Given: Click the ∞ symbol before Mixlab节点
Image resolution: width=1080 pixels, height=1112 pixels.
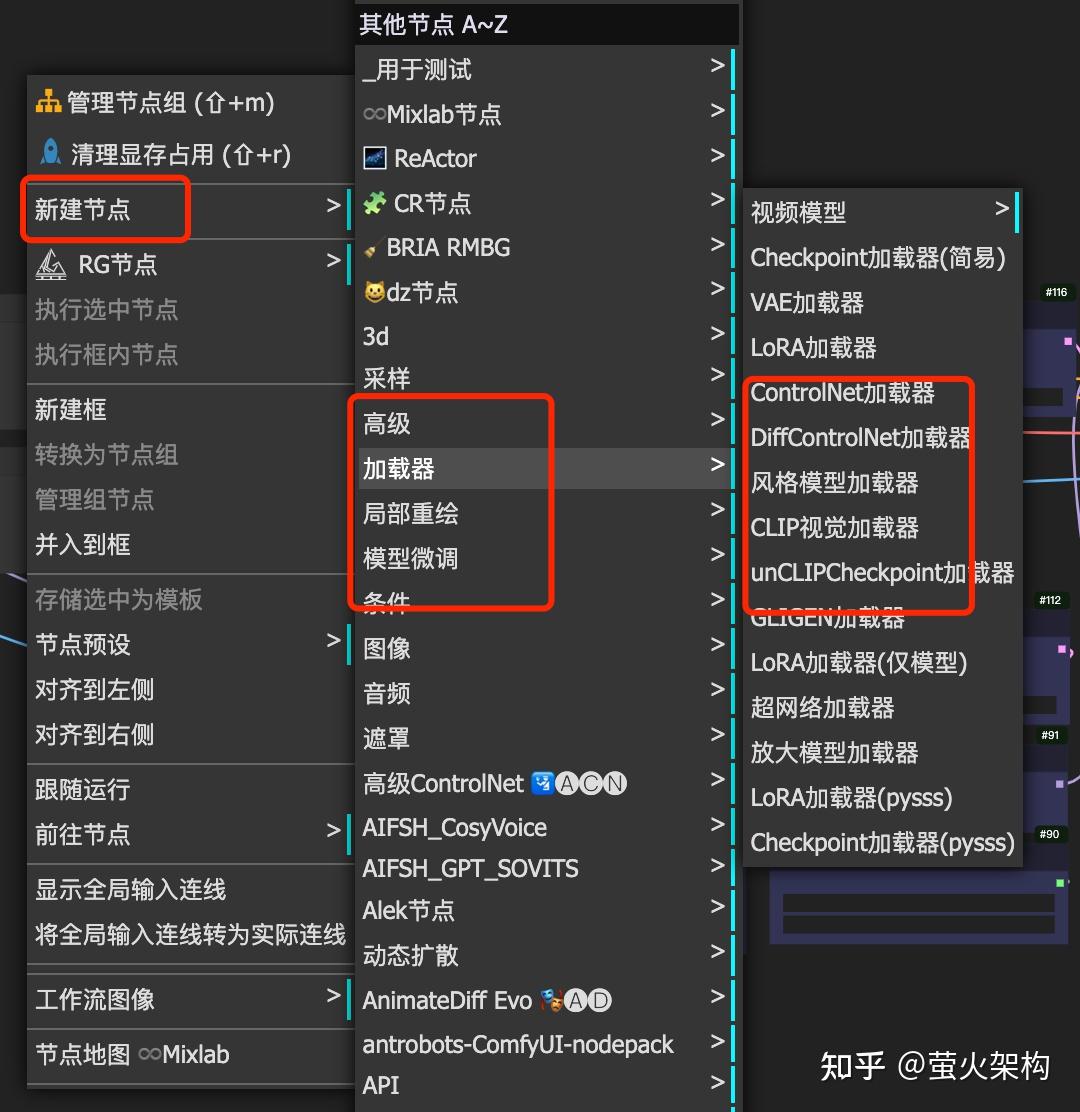Looking at the screenshot, I should tap(377, 114).
